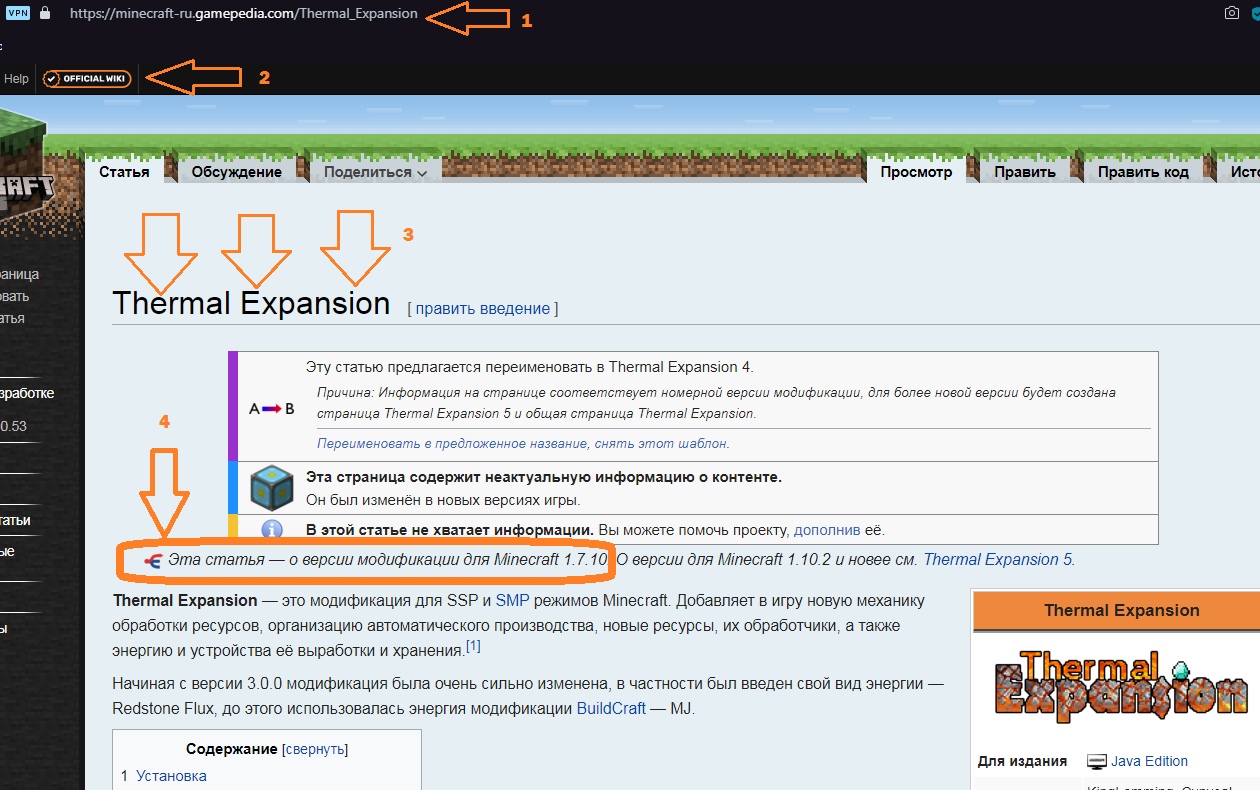This screenshot has height=790, width=1260.
Task: Click the Official Wiki badge
Action: (x=87, y=78)
